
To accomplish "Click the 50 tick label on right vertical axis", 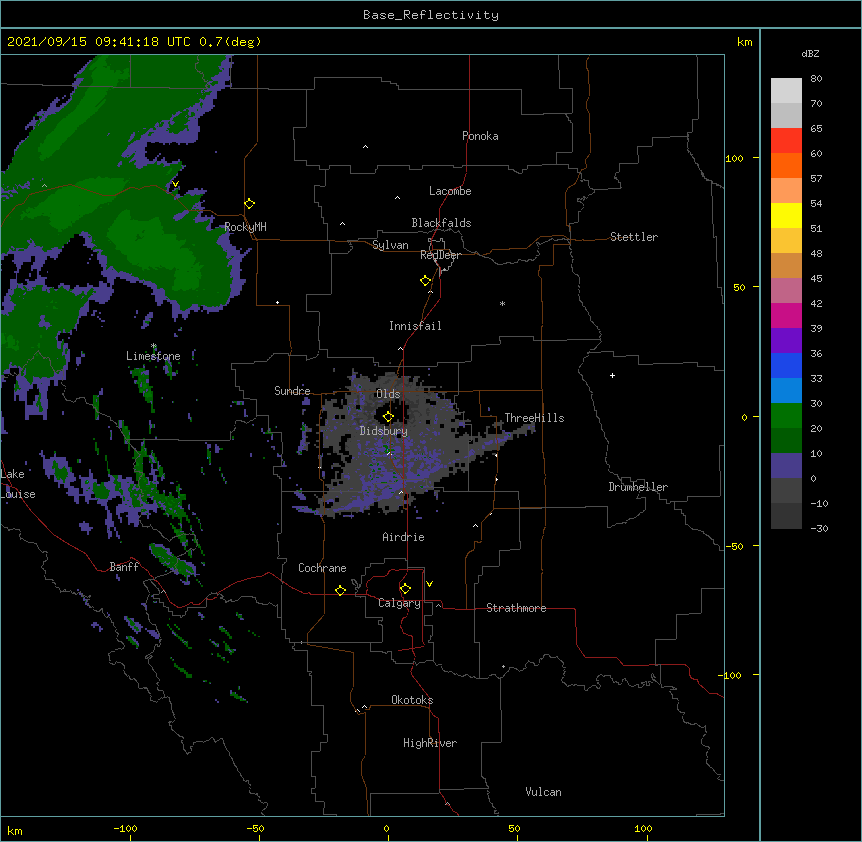I will (739, 287).
